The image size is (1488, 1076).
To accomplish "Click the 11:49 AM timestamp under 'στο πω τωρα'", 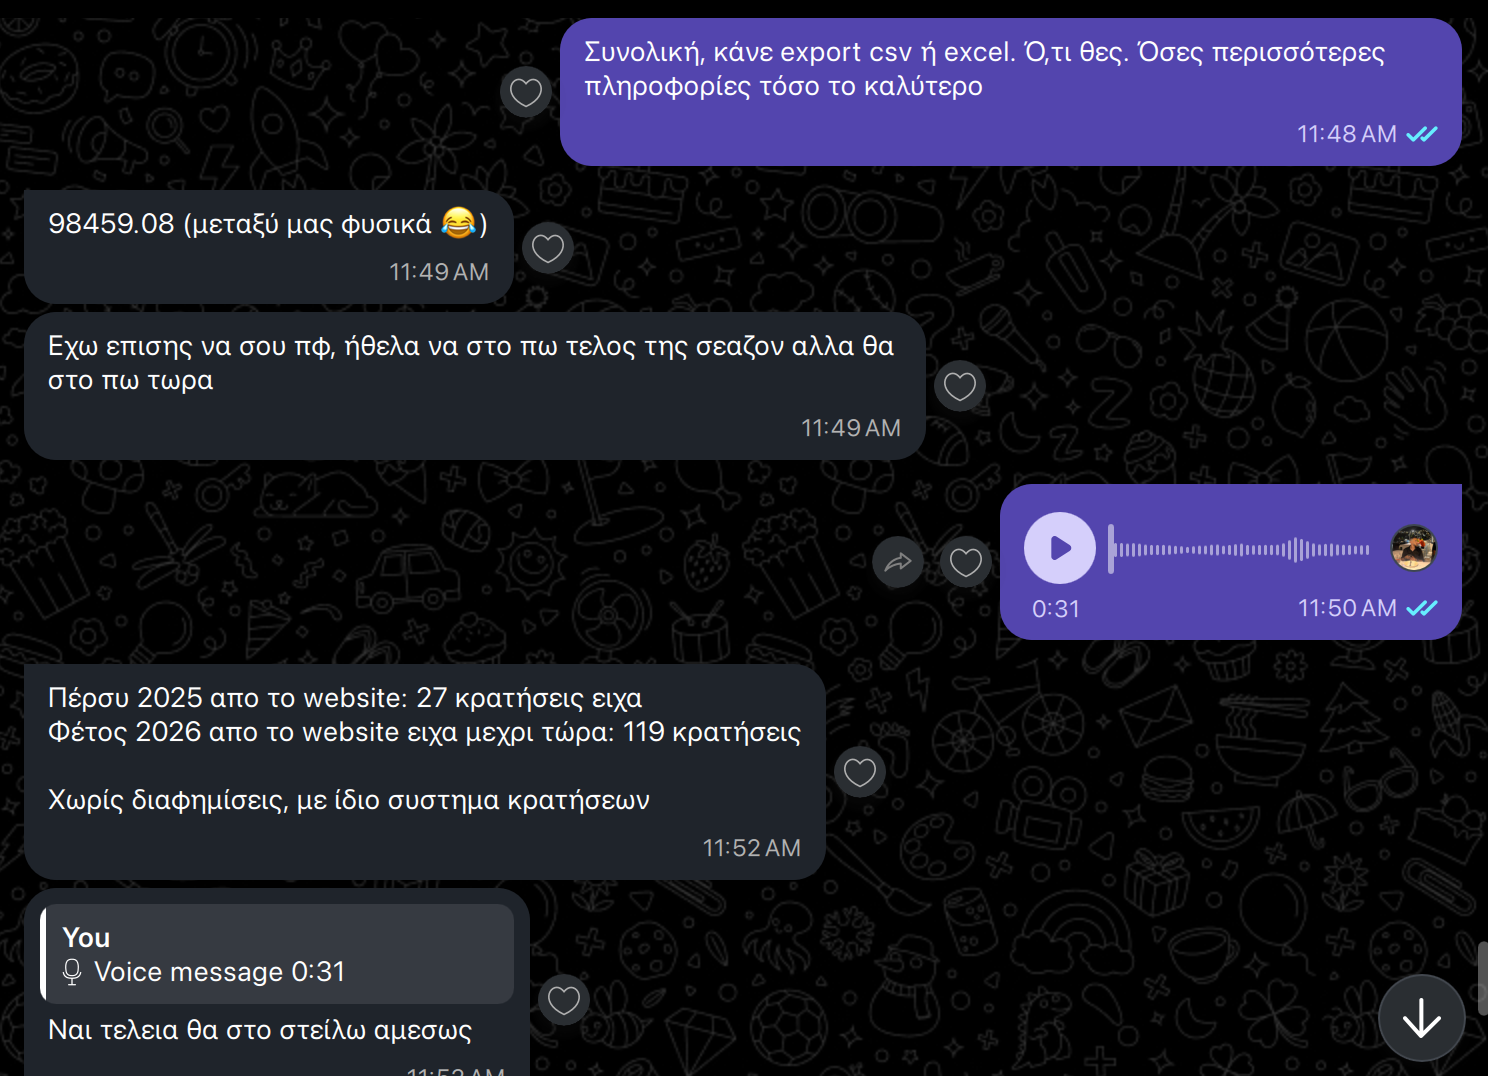I will 851,428.
